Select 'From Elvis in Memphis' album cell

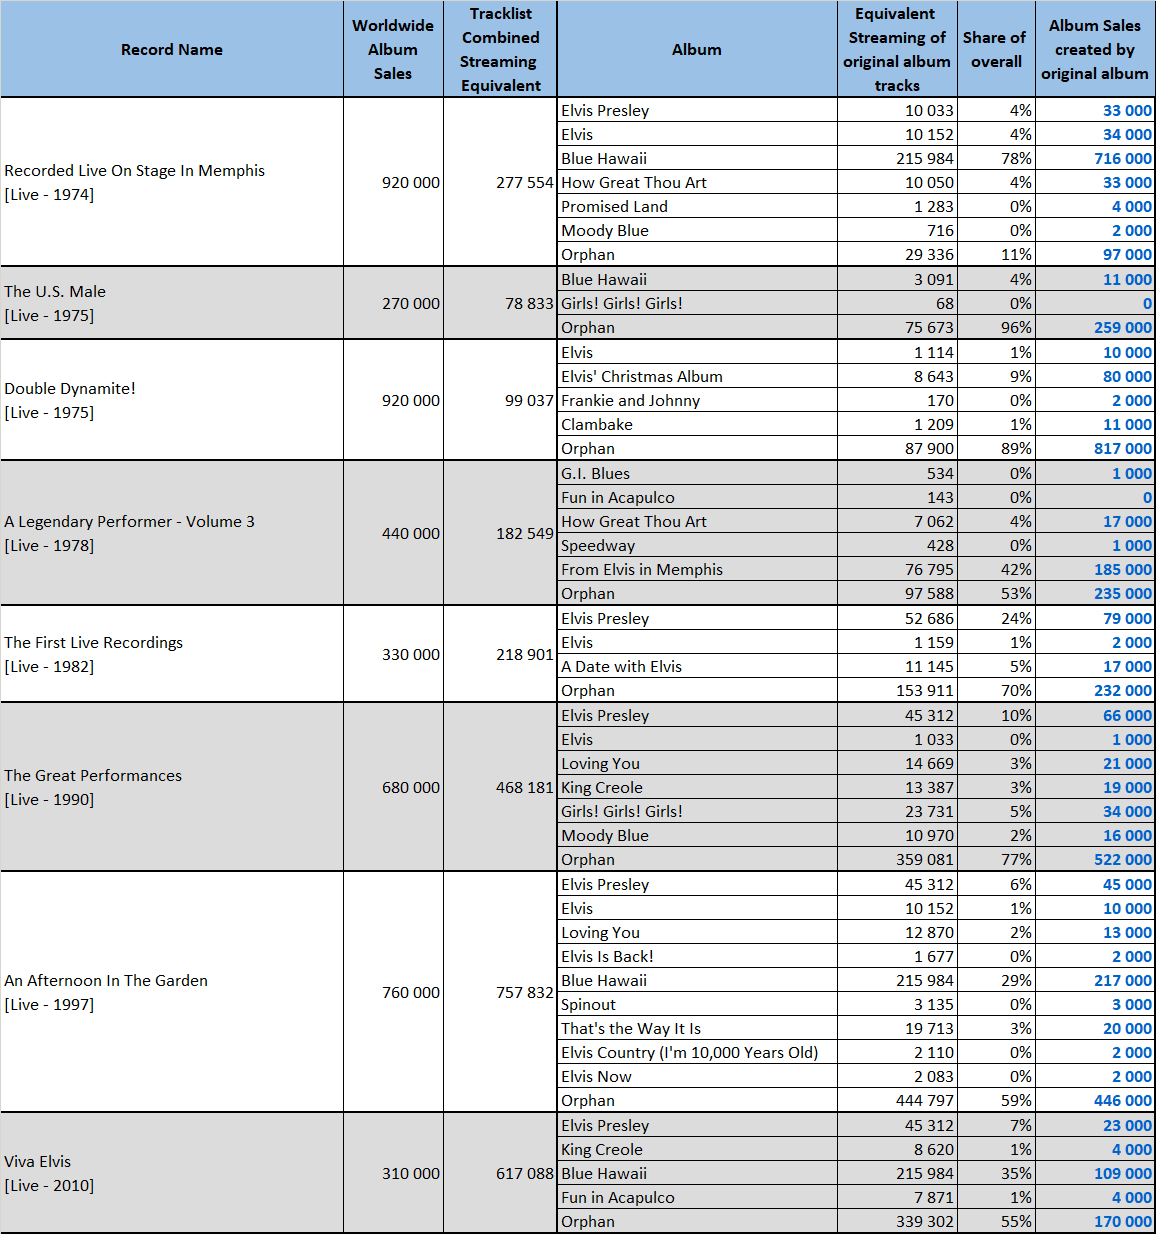click(697, 569)
